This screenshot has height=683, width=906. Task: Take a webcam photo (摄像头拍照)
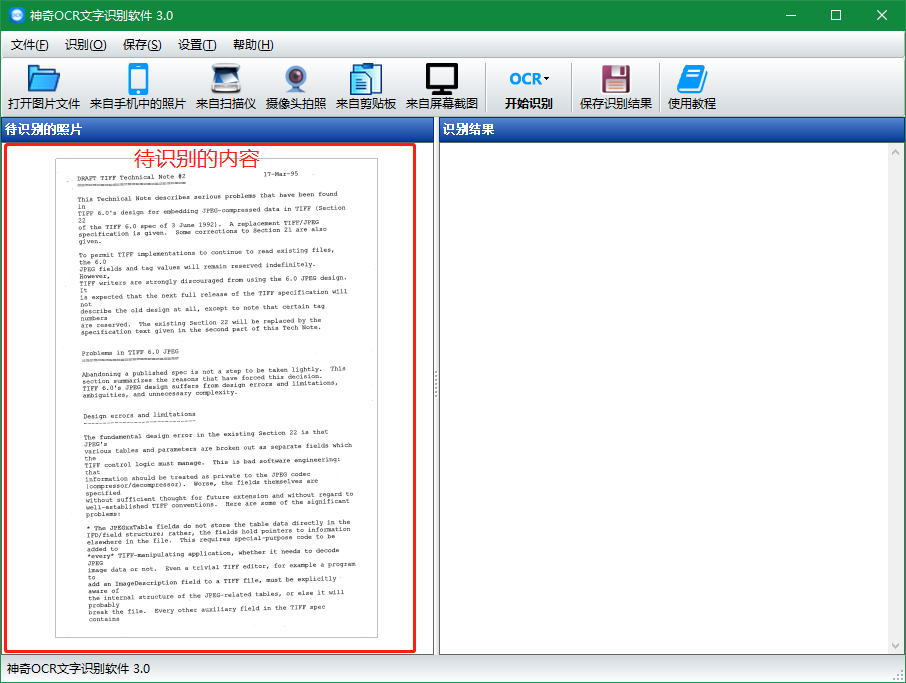click(x=296, y=87)
